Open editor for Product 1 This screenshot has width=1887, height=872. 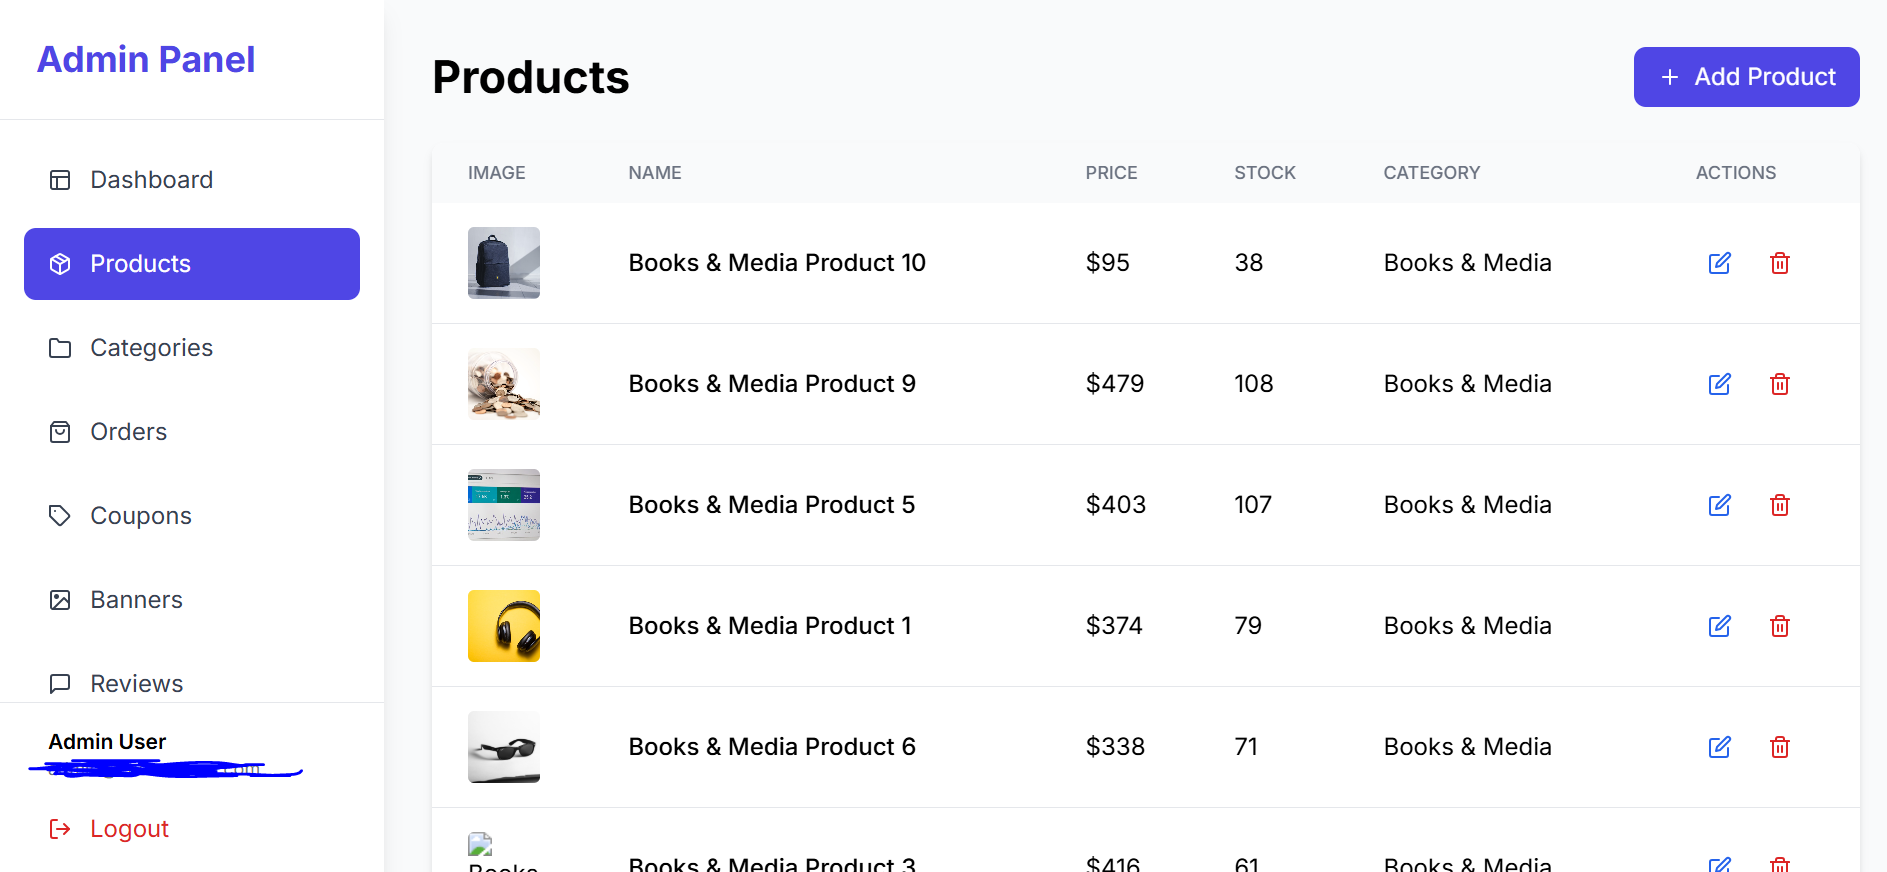point(1719,626)
